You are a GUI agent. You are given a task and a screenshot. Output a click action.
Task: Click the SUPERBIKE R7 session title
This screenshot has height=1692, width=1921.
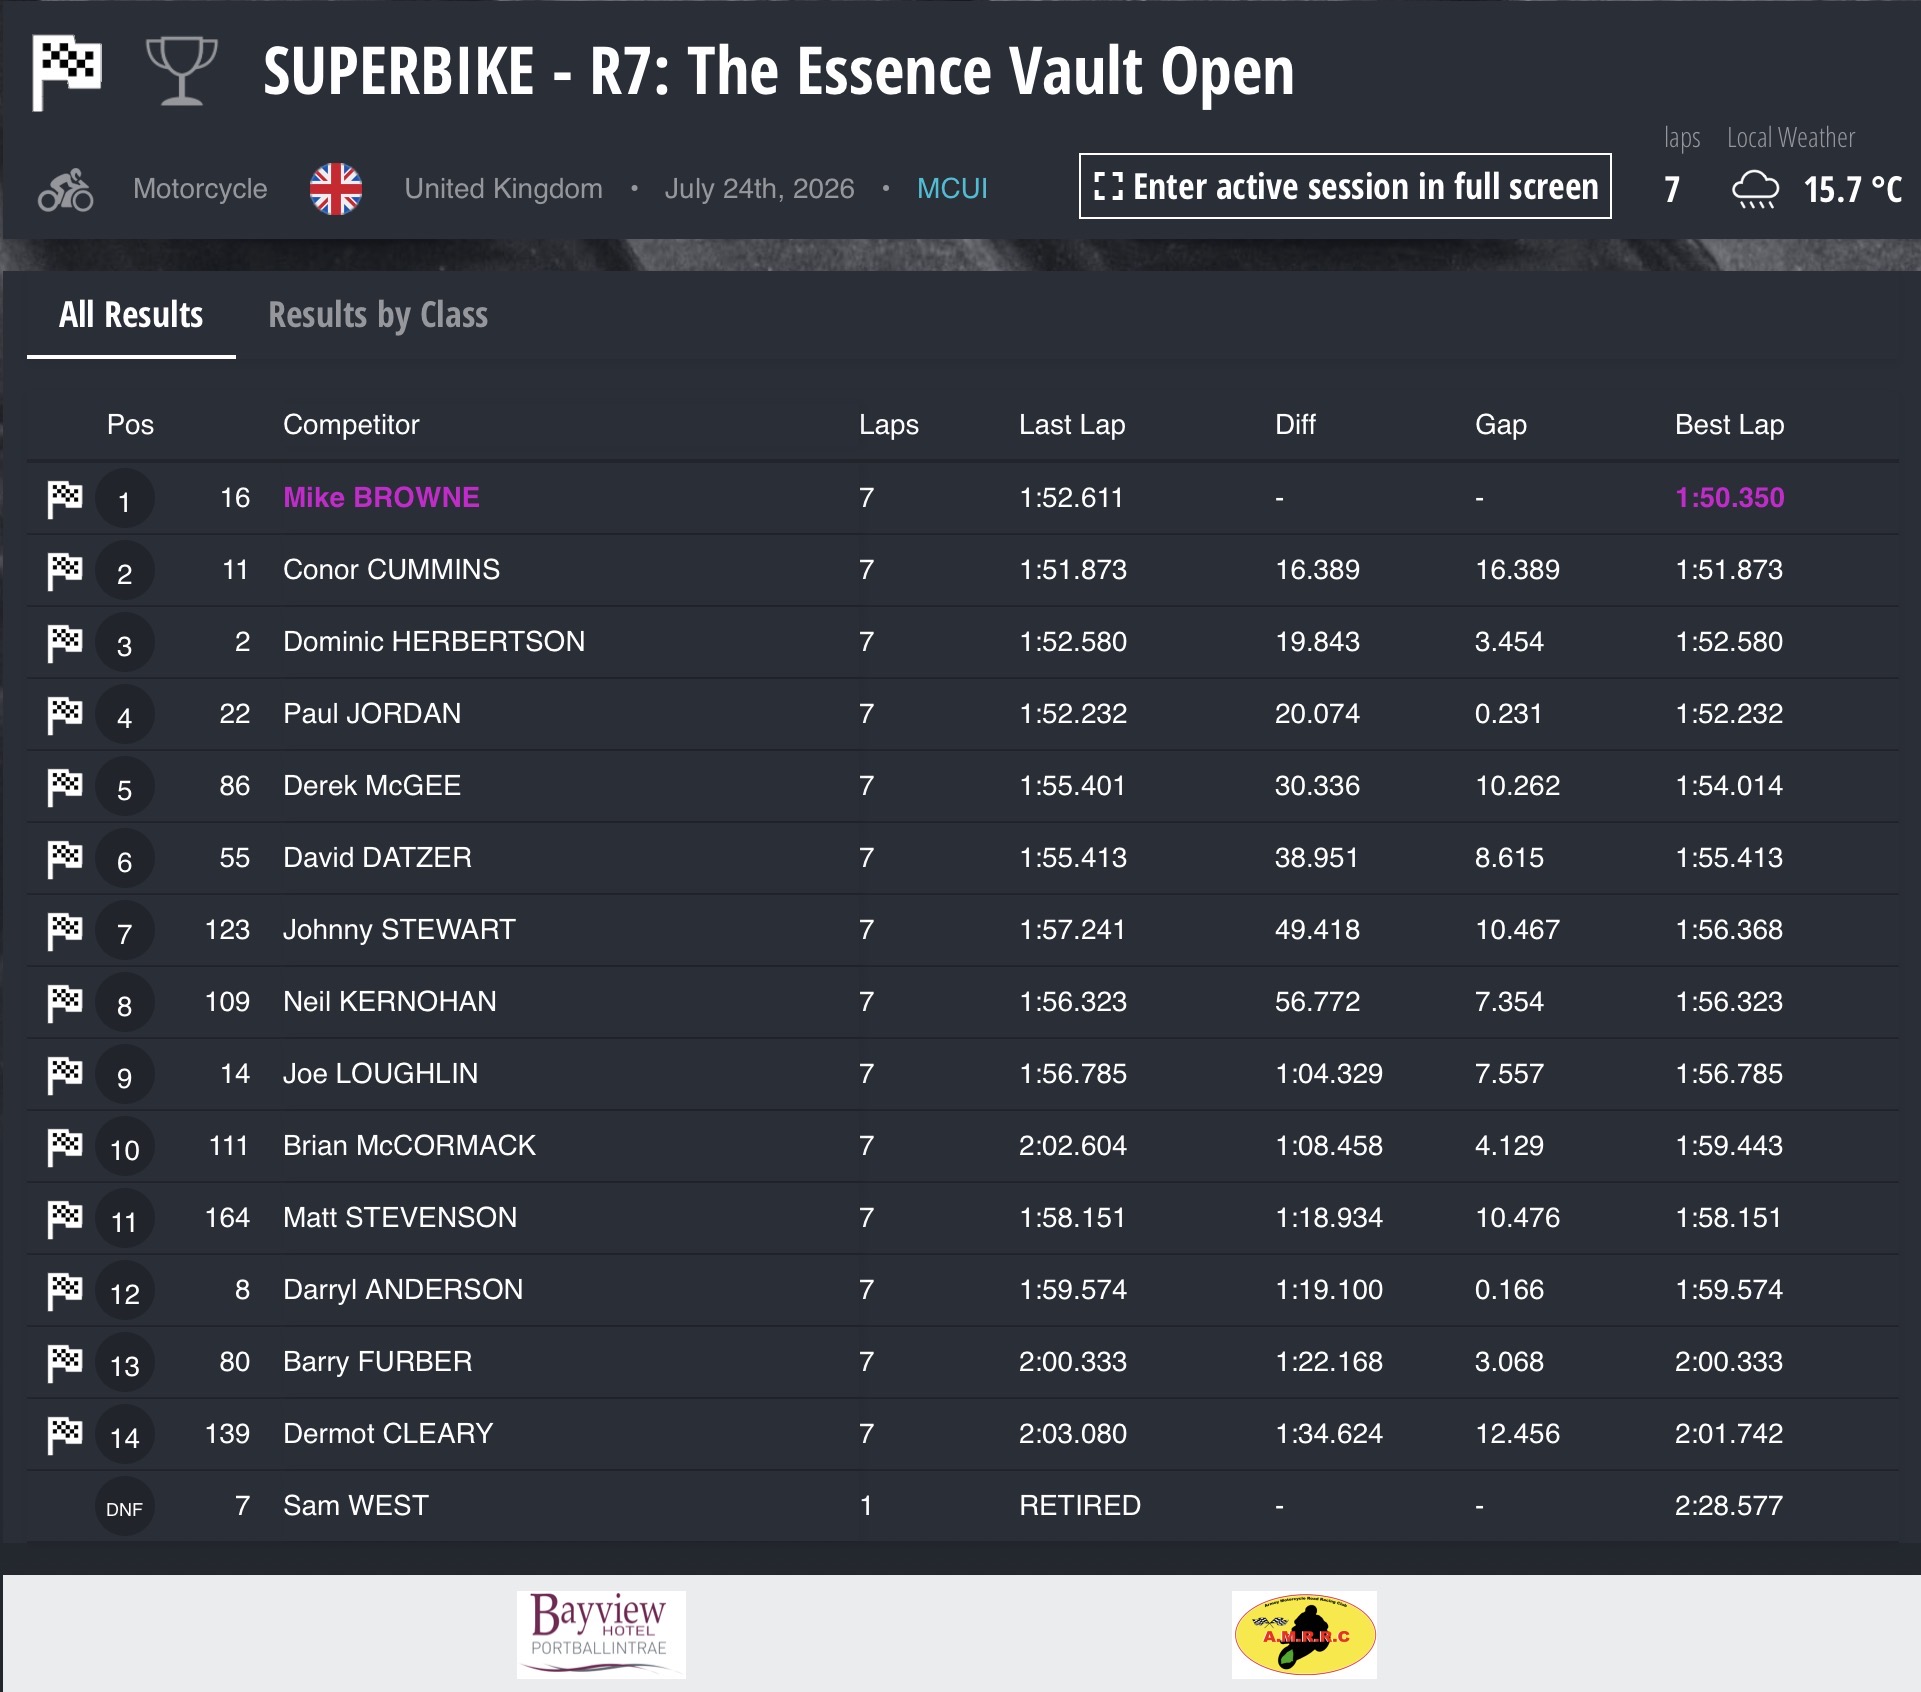point(778,72)
